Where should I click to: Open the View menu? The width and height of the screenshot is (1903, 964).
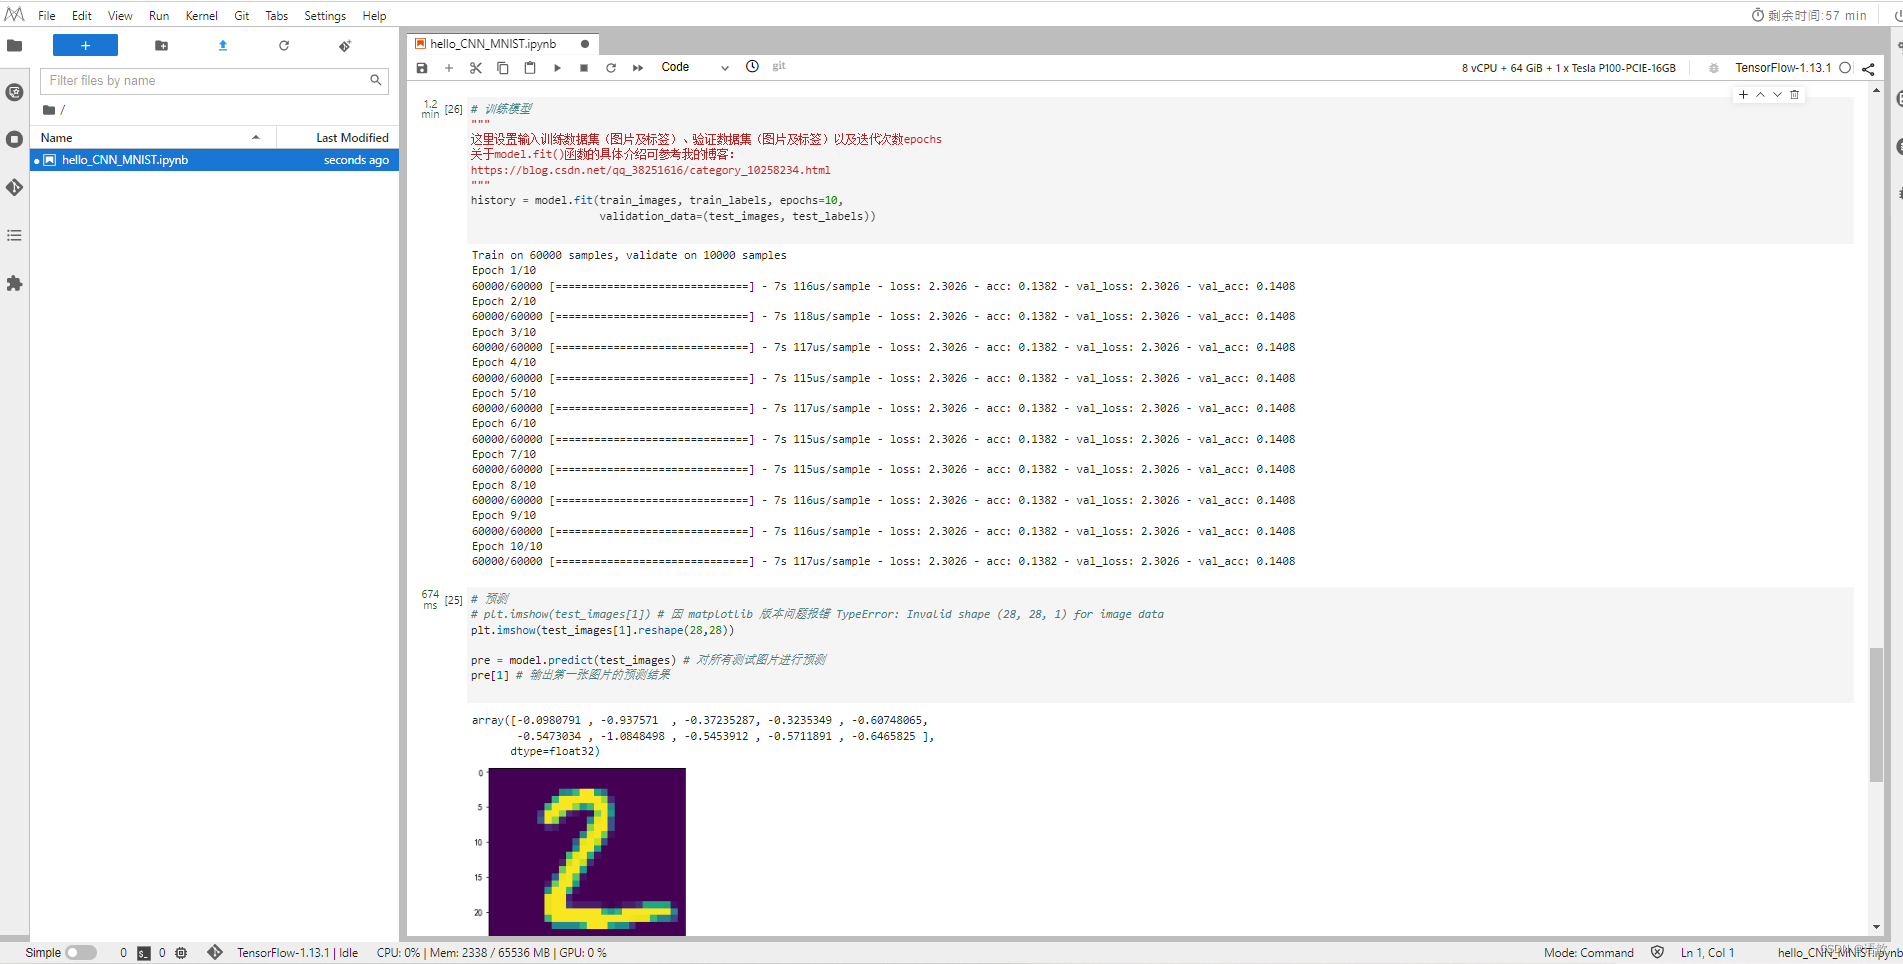pos(120,16)
